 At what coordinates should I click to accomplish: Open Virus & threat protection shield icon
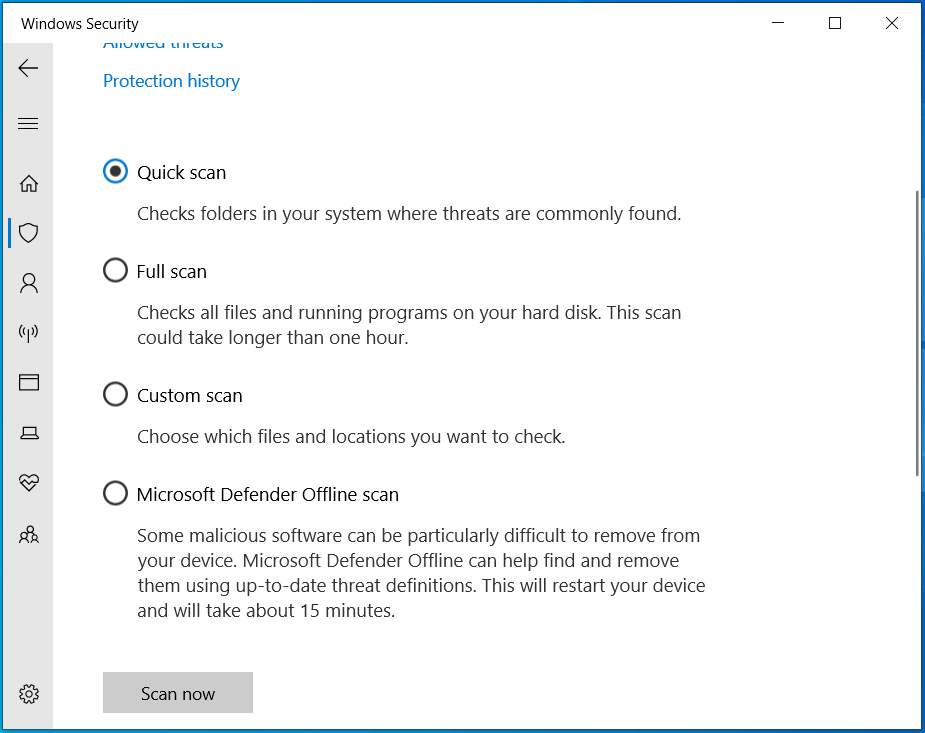[x=28, y=233]
